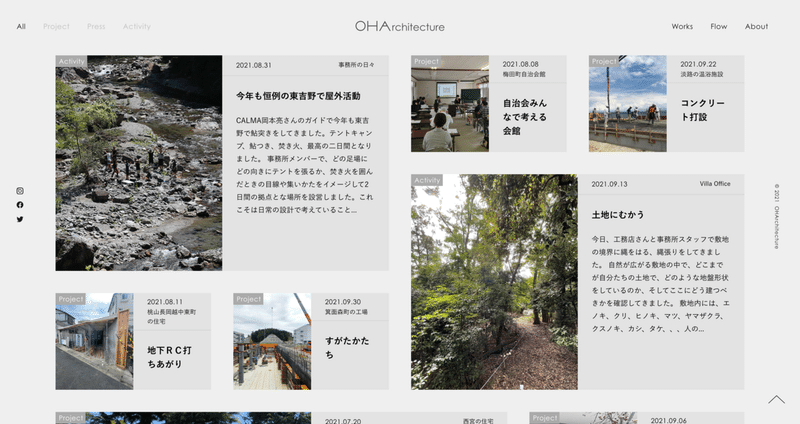Click the 箕面森町の工場 project label
Screen dimensions: 800x424
click(x=346, y=312)
